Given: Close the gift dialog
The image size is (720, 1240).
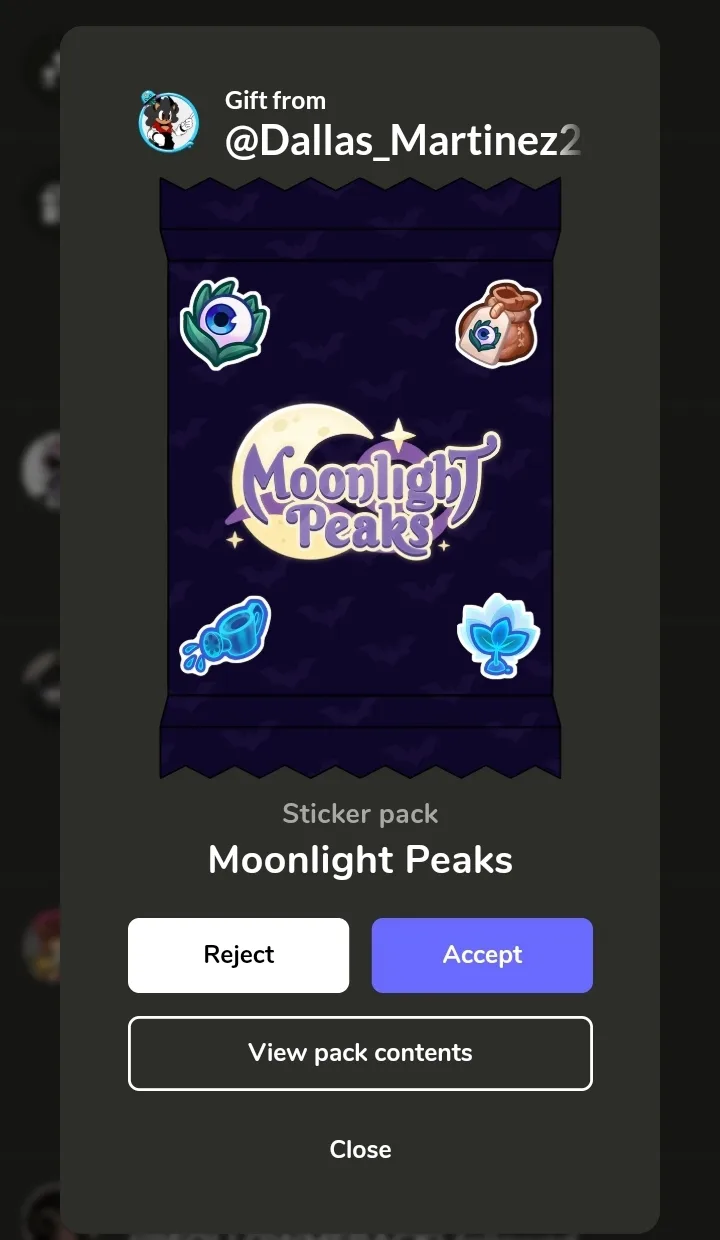Looking at the screenshot, I should click(x=360, y=1149).
